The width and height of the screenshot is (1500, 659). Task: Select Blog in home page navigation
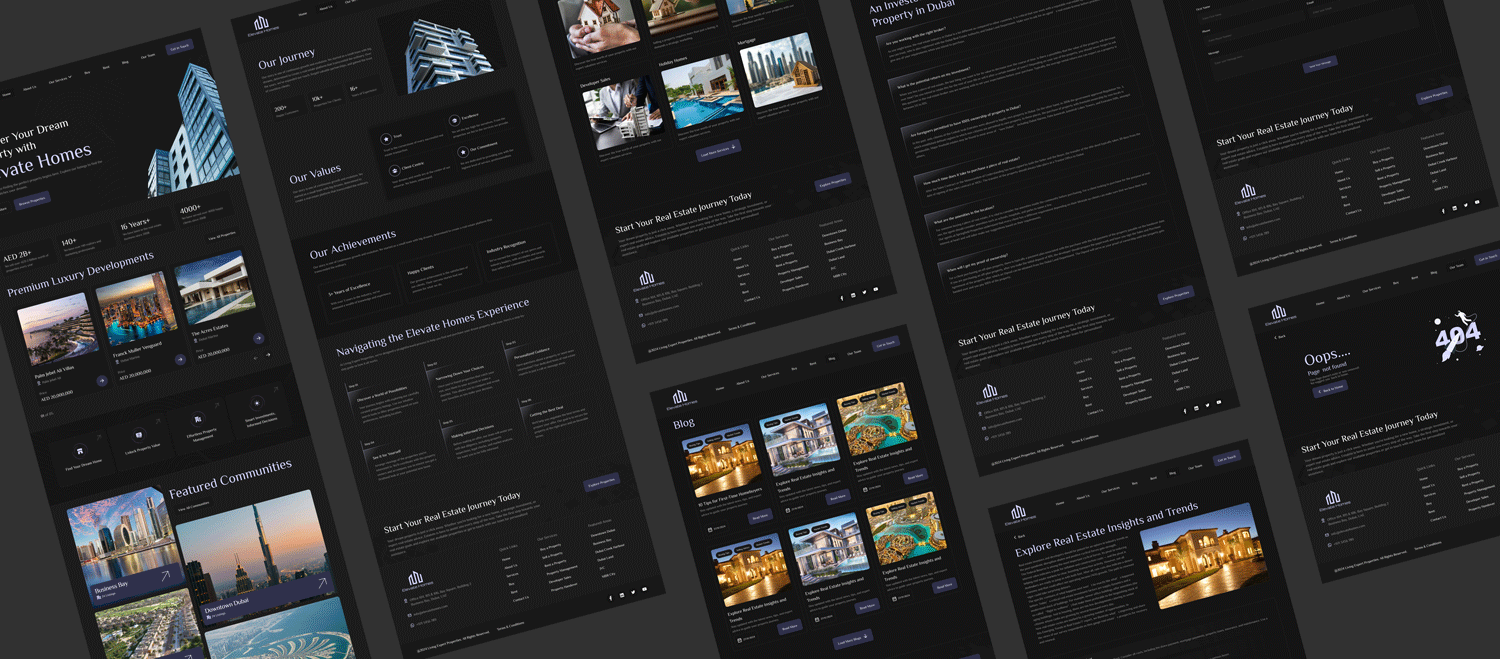[125, 62]
